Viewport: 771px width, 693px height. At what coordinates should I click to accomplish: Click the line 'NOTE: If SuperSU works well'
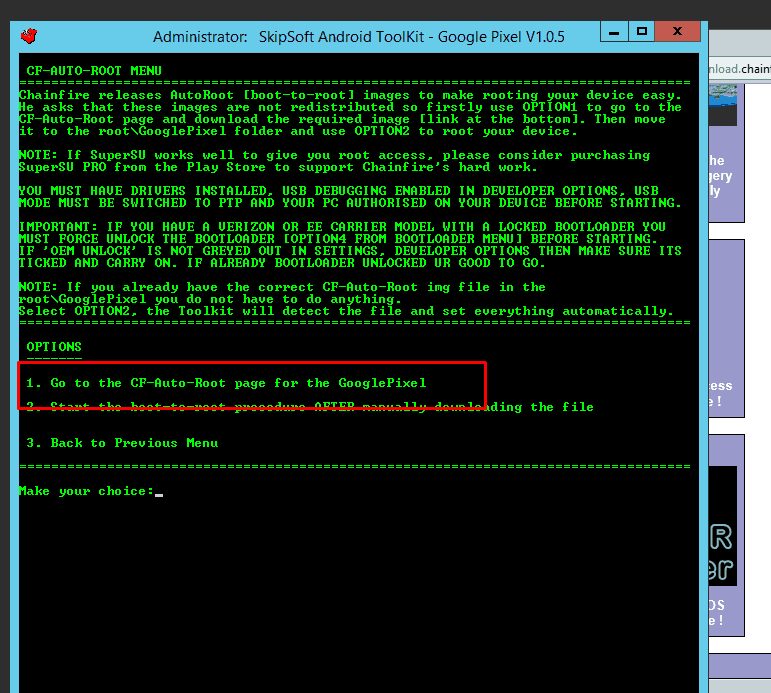click(334, 155)
